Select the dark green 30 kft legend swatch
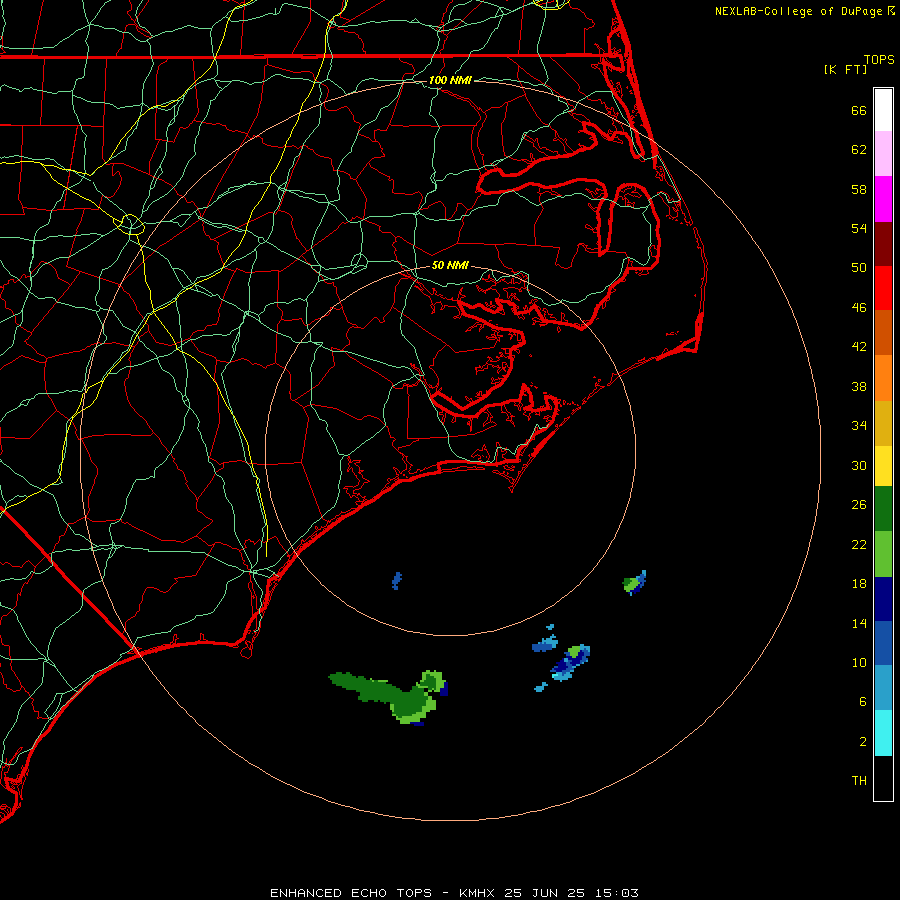The image size is (900, 900). [883, 509]
